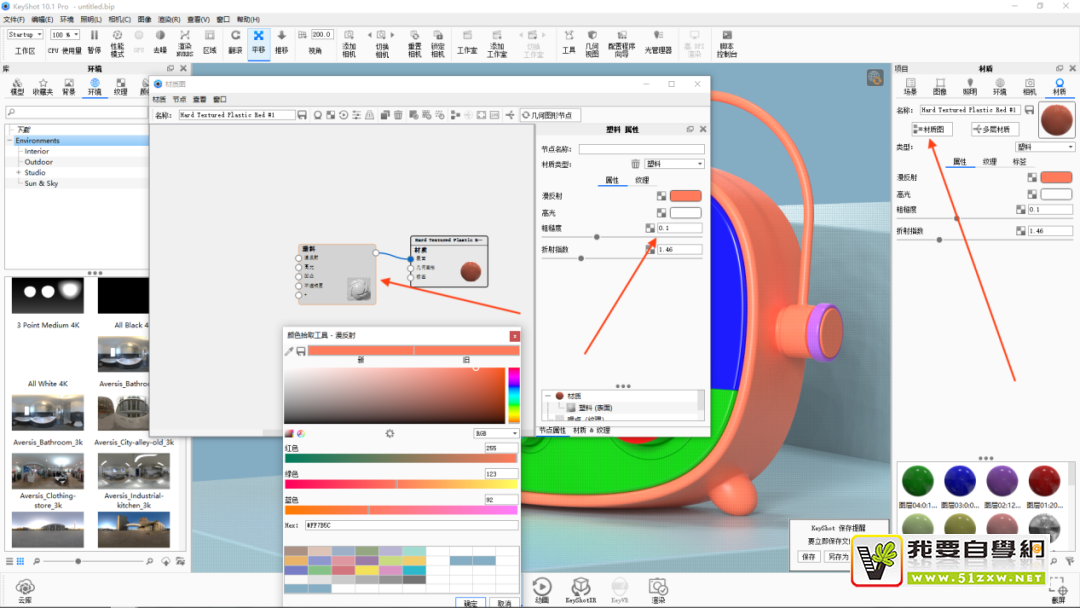
Task: Pick the eyedropper in the color picker
Action: click(x=290, y=351)
